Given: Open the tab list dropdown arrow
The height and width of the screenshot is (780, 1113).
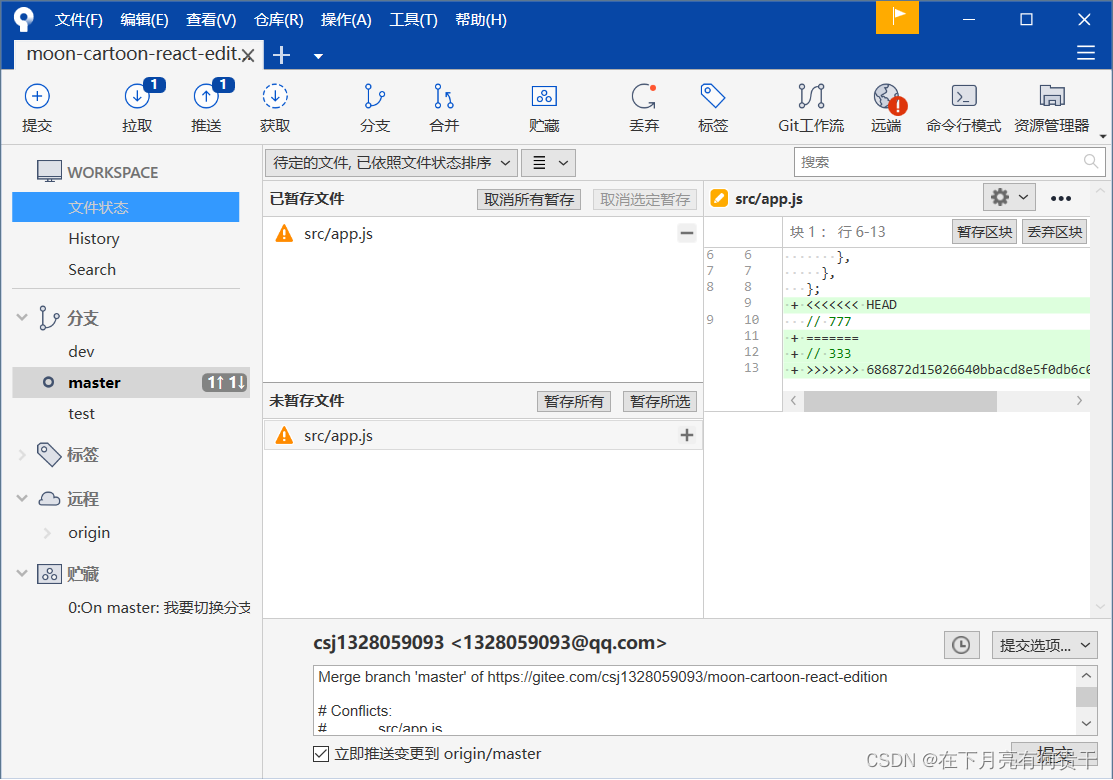Looking at the screenshot, I should coord(318,56).
